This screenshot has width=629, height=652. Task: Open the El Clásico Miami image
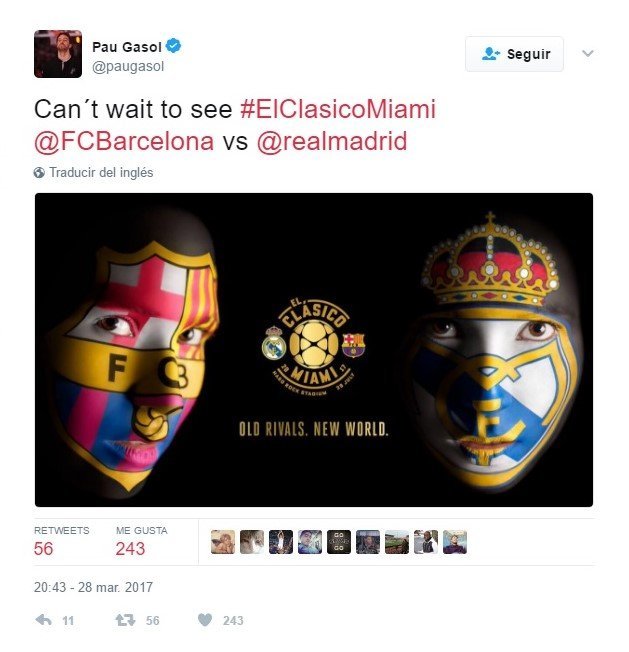[x=314, y=350]
